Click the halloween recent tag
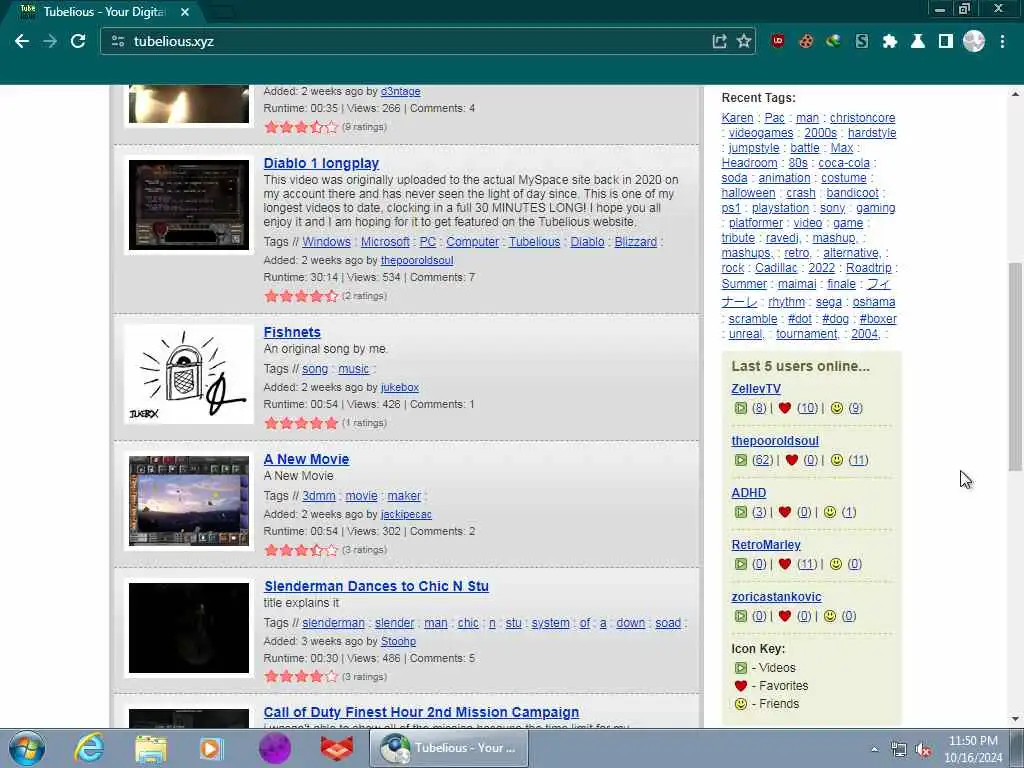The width and height of the screenshot is (1024, 768). click(x=748, y=193)
